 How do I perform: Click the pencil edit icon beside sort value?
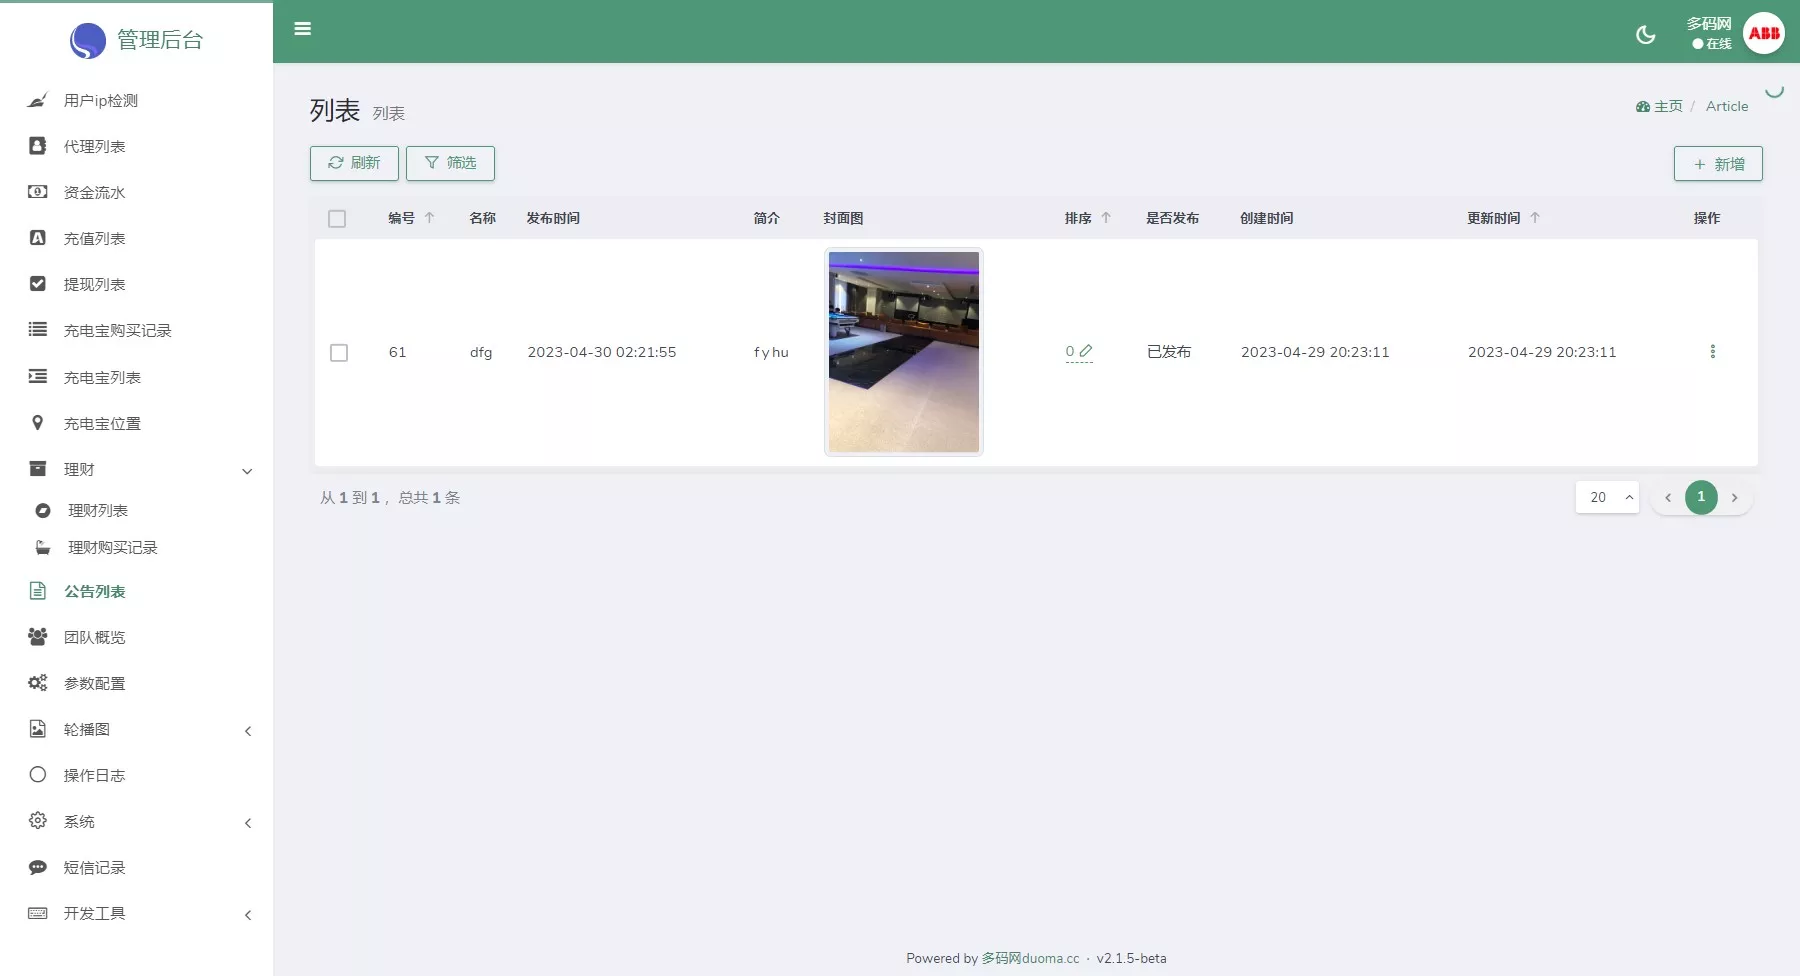(1086, 351)
